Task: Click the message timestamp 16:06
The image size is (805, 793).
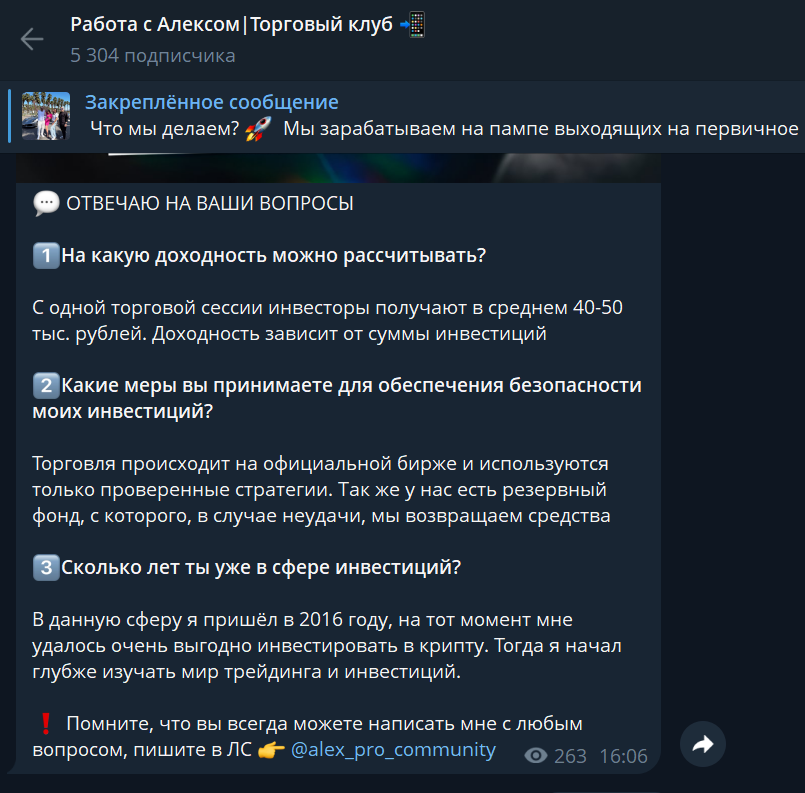Action: [x=623, y=756]
